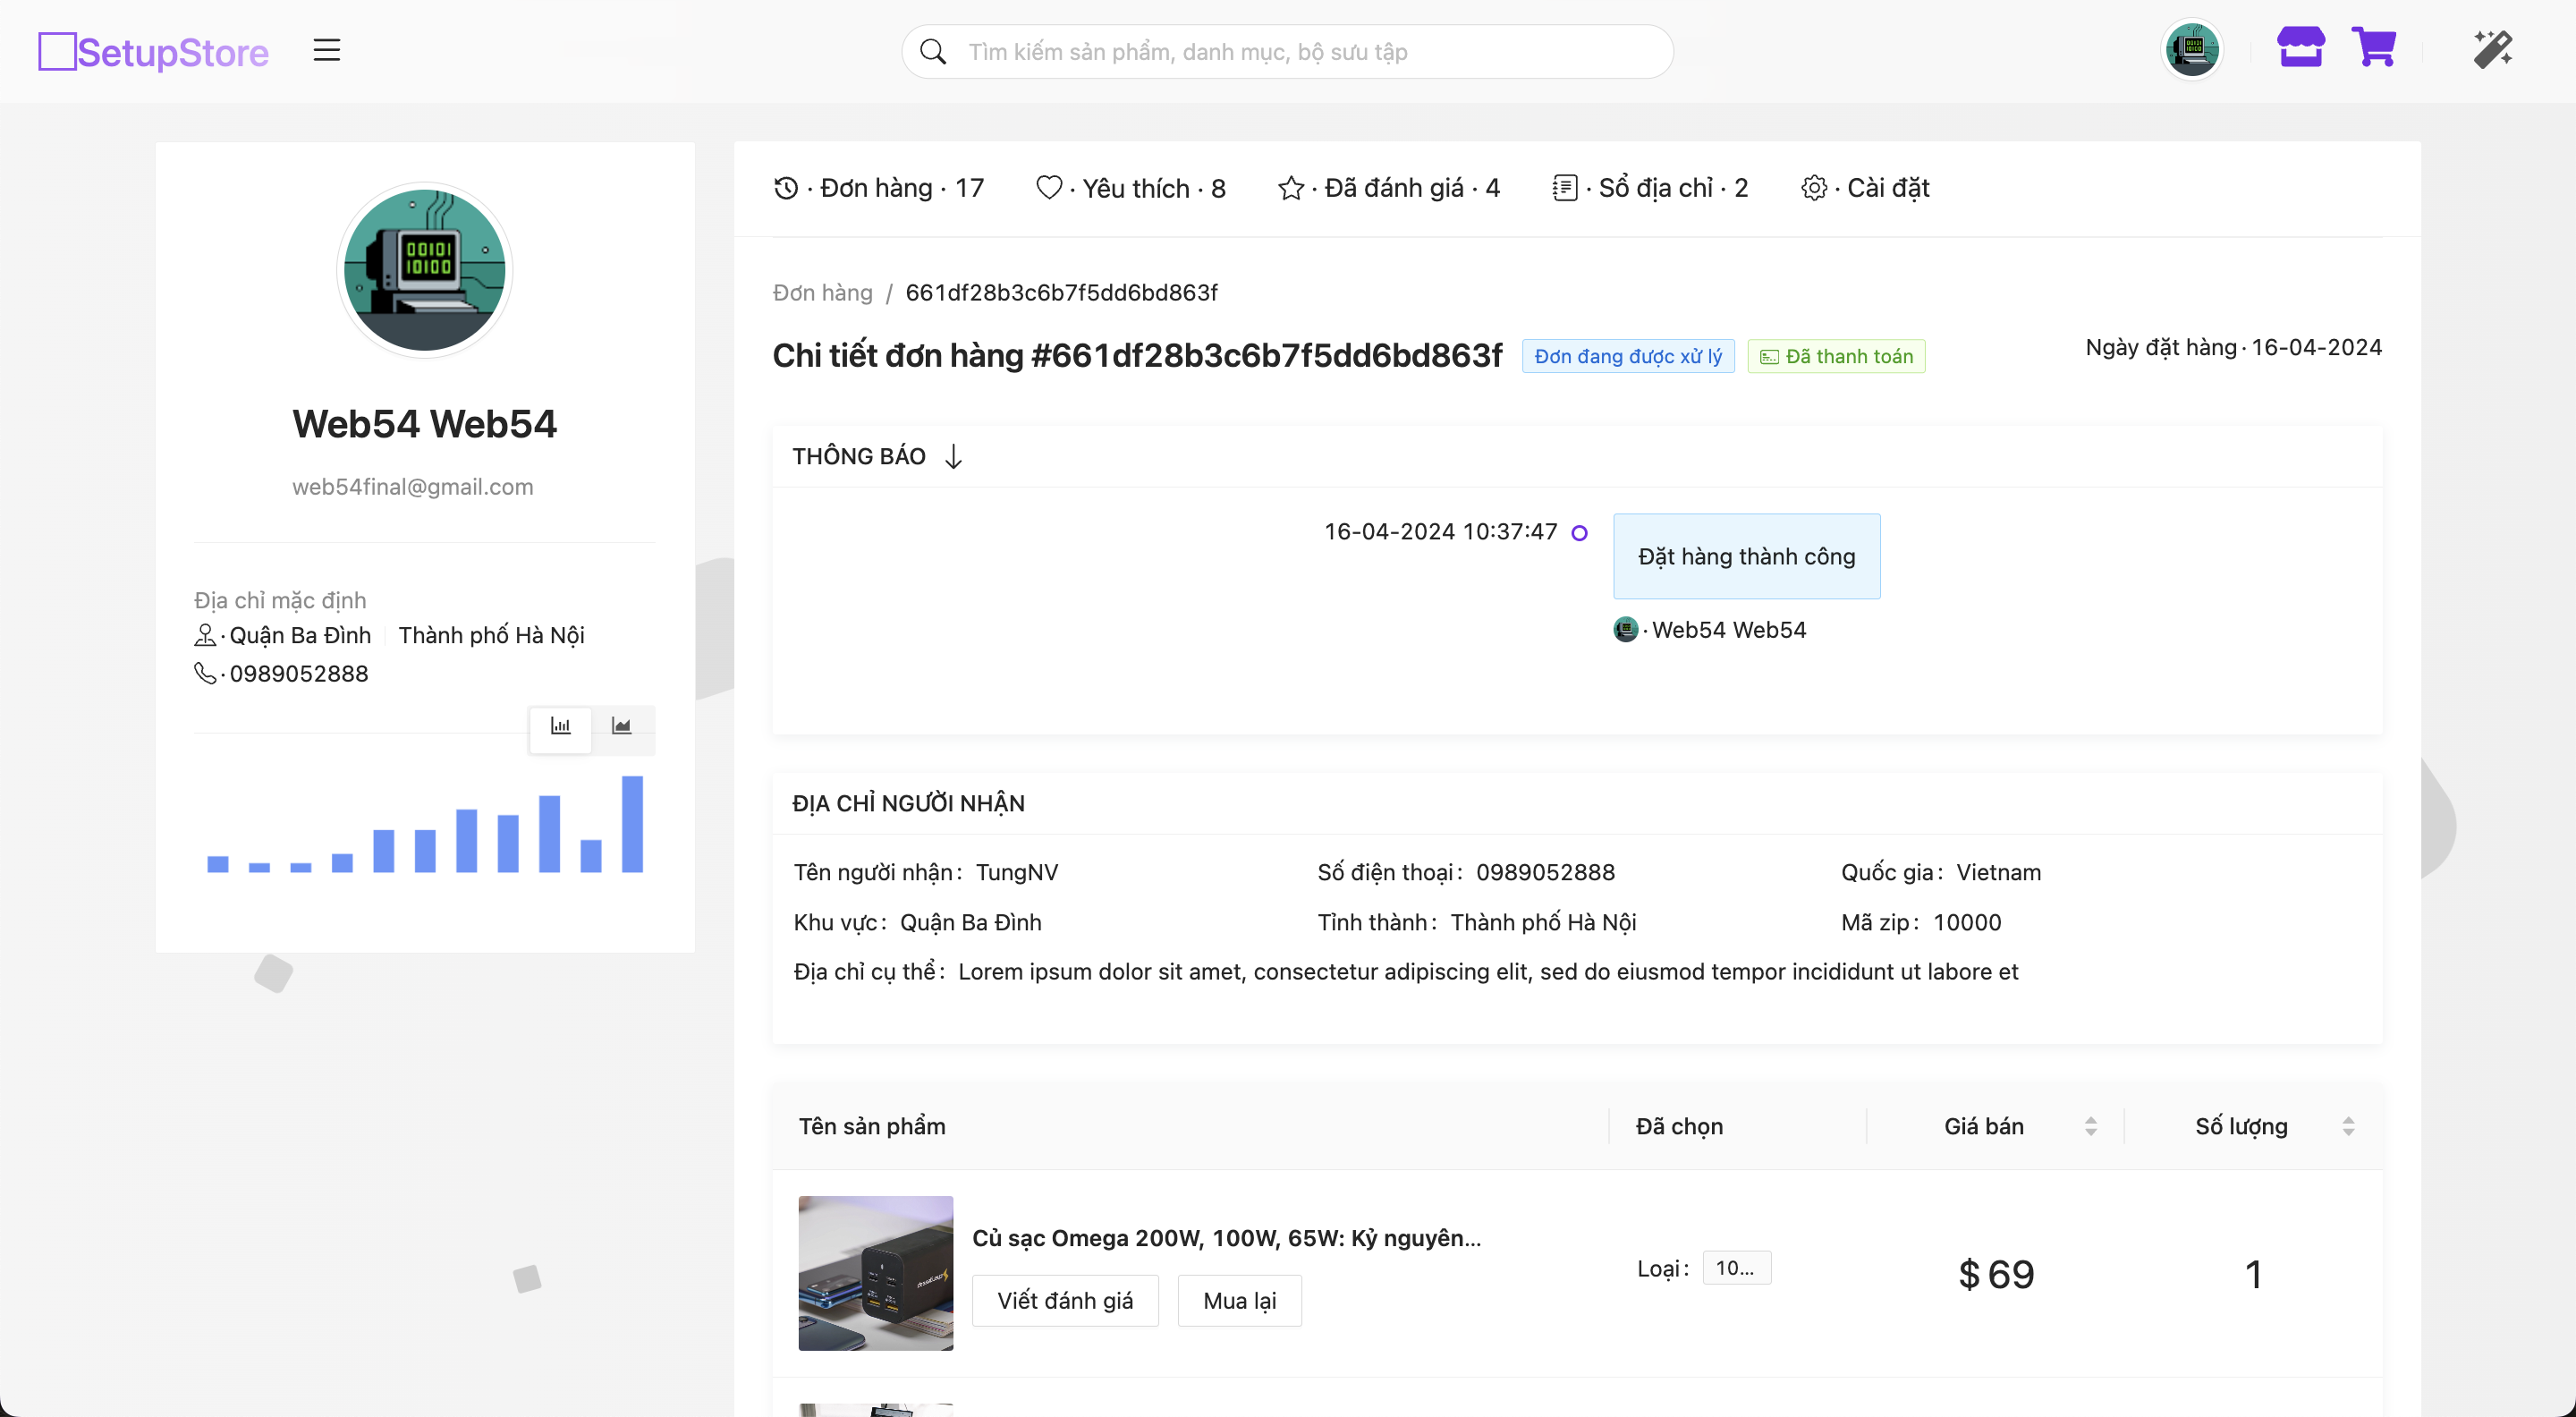Open the Yêu thích tab
This screenshot has width=2576, height=1417.
point(1131,188)
